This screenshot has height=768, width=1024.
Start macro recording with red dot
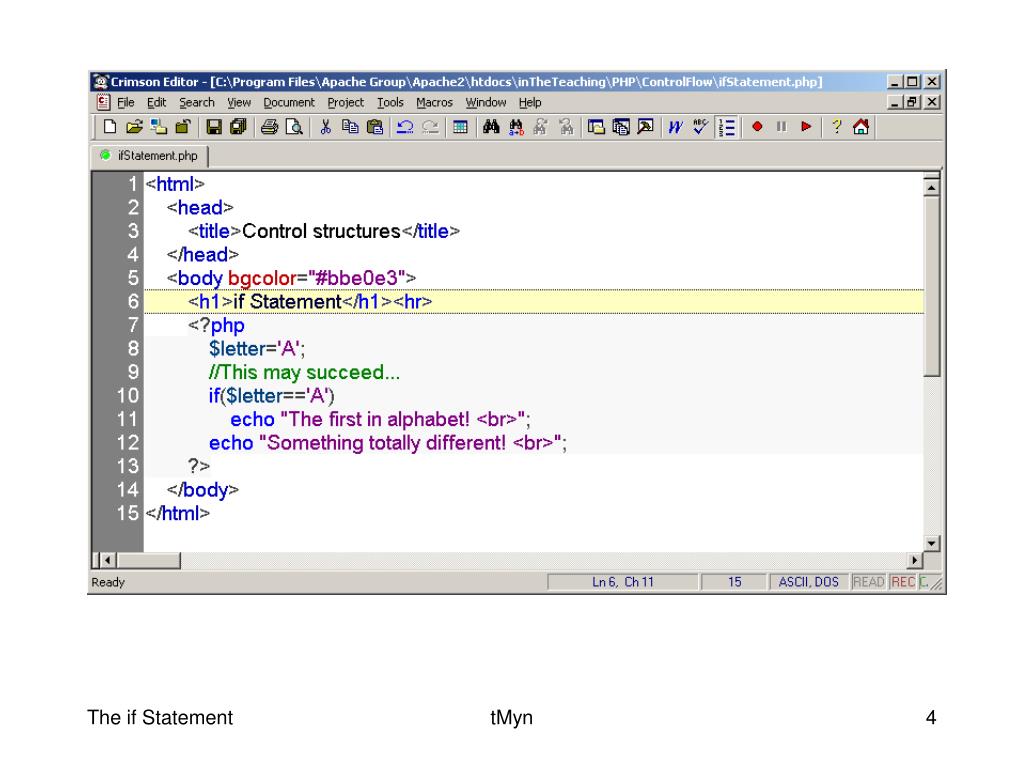[757, 127]
